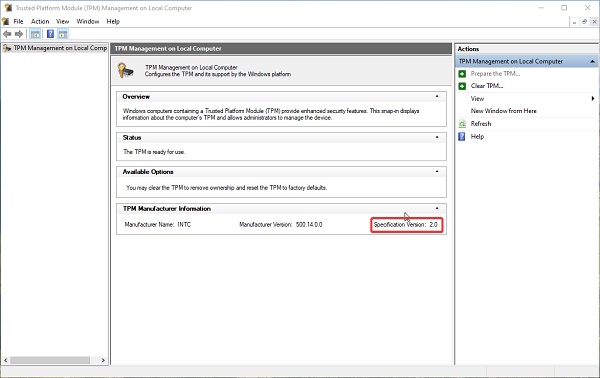Open the Action menu
Image resolution: width=600 pixels, height=378 pixels.
(40, 21)
